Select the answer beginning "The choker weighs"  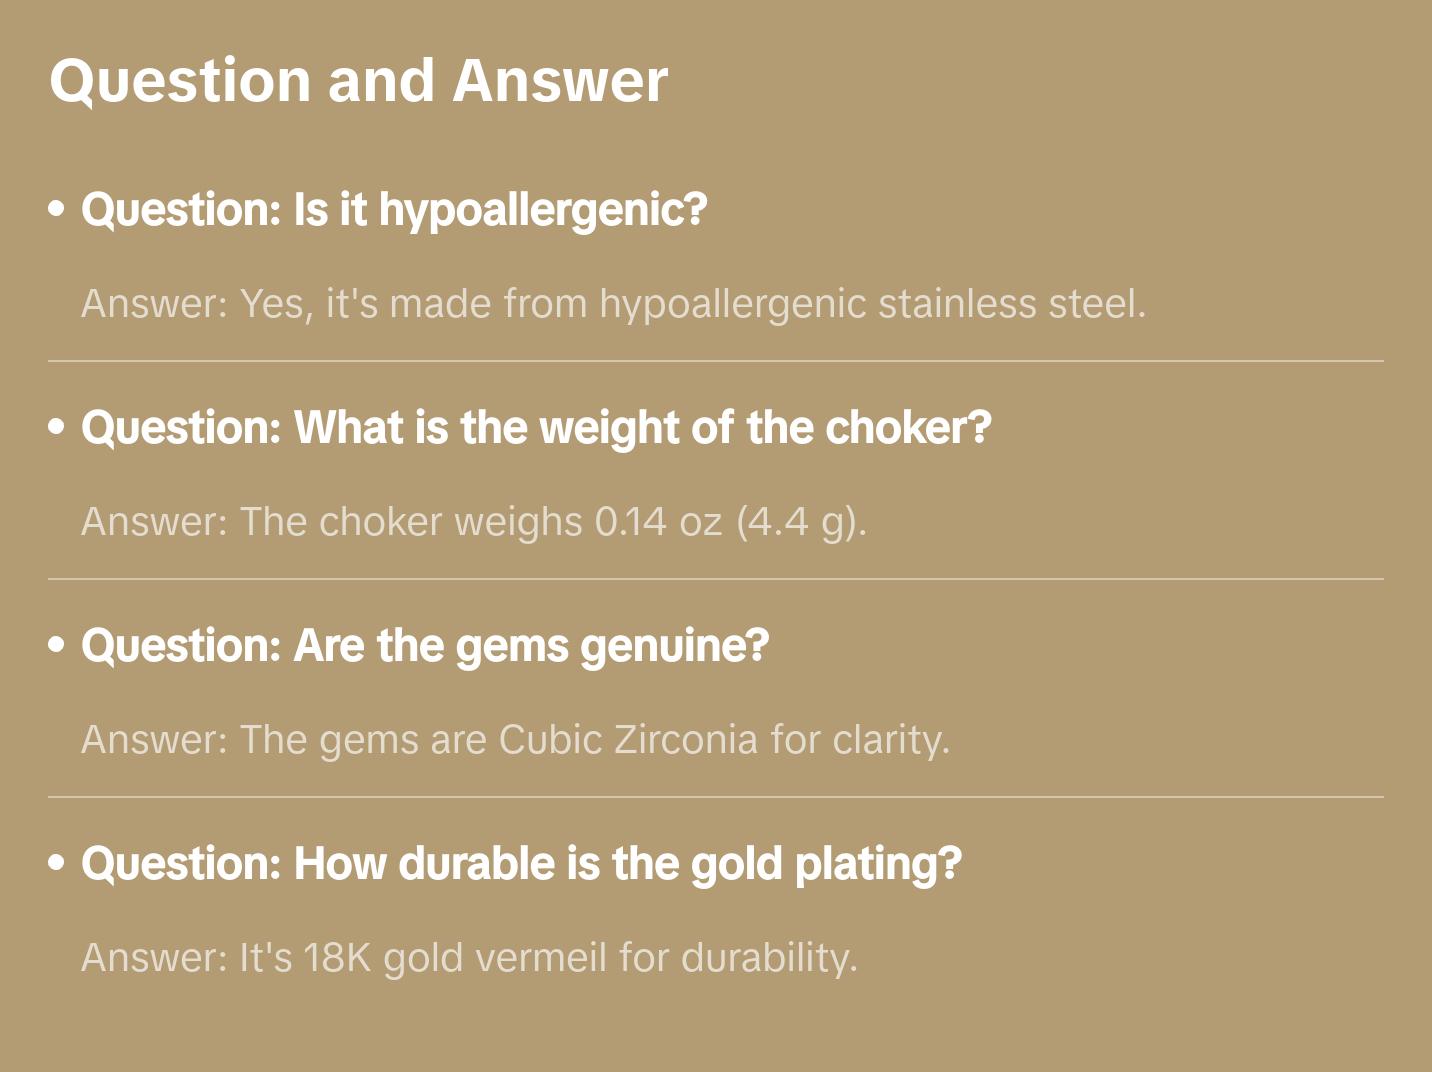click(473, 522)
